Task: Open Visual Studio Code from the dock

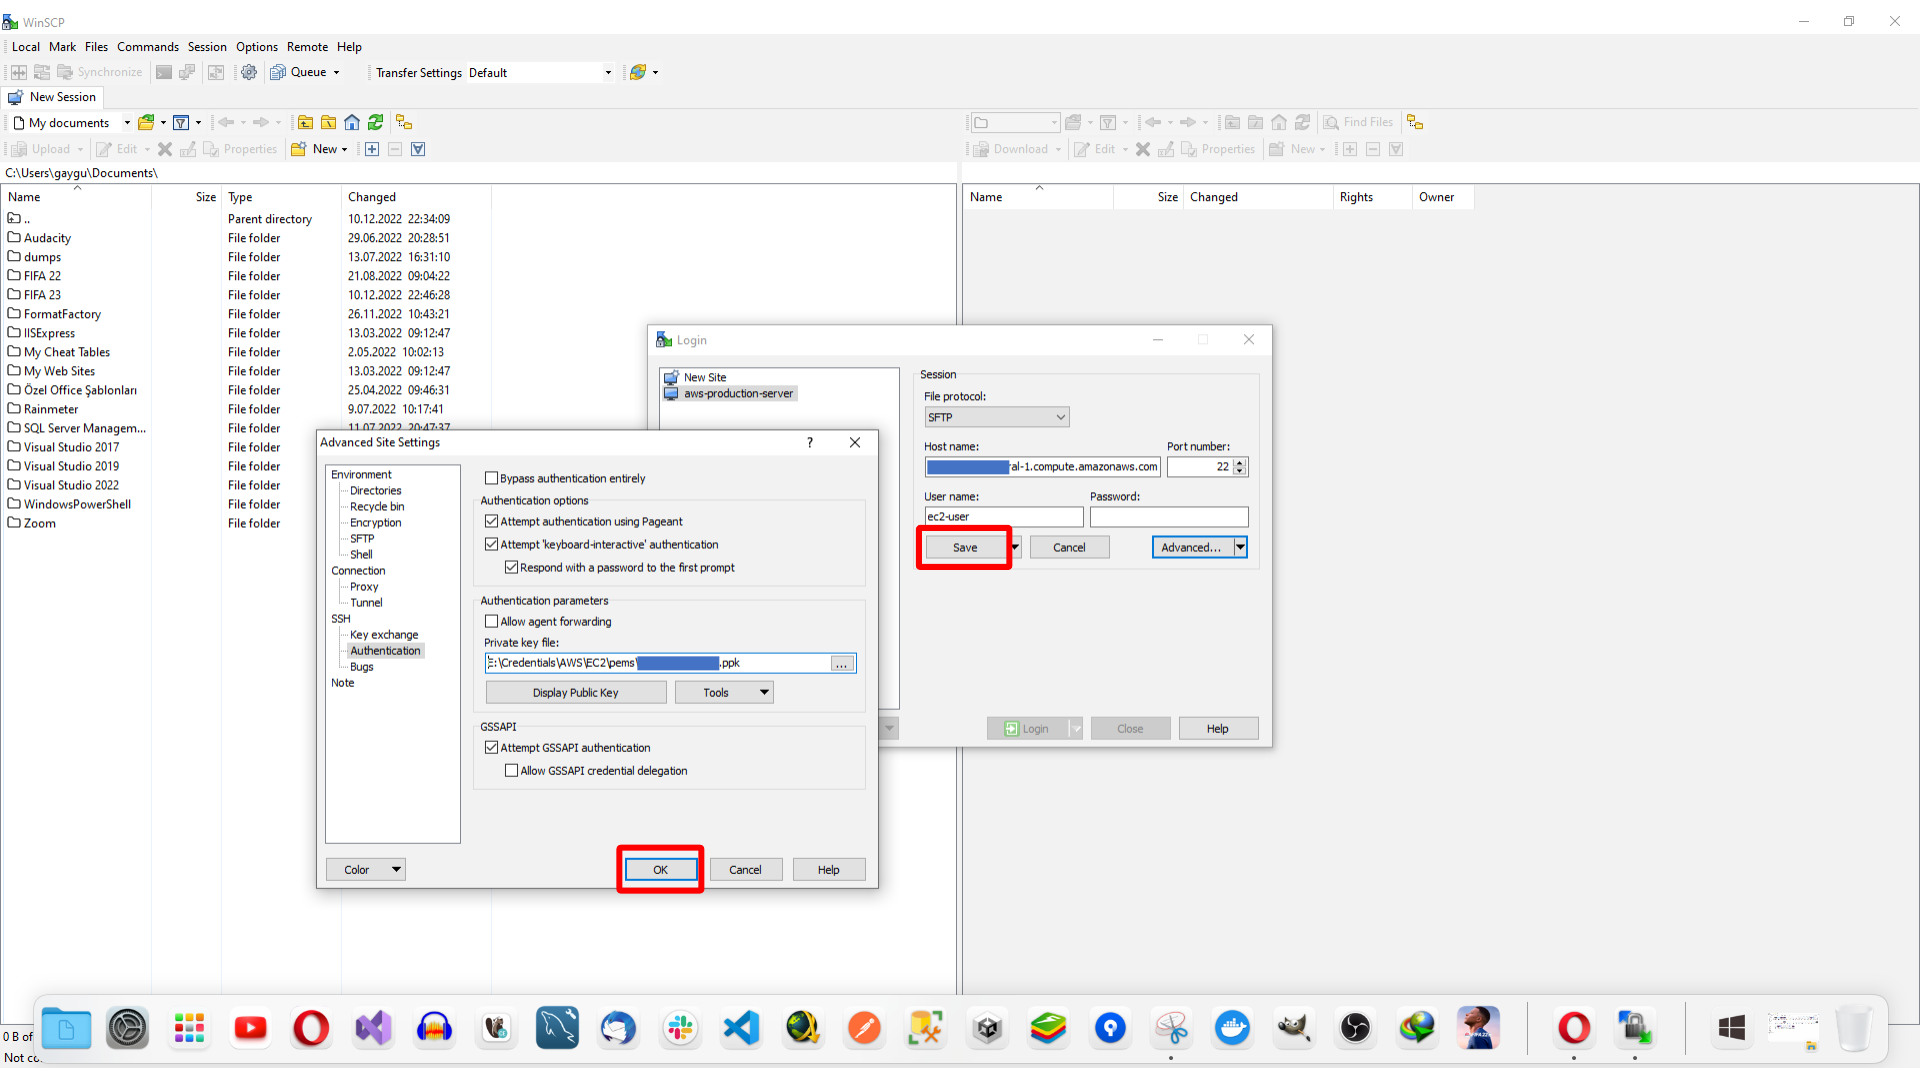Action: click(742, 1028)
